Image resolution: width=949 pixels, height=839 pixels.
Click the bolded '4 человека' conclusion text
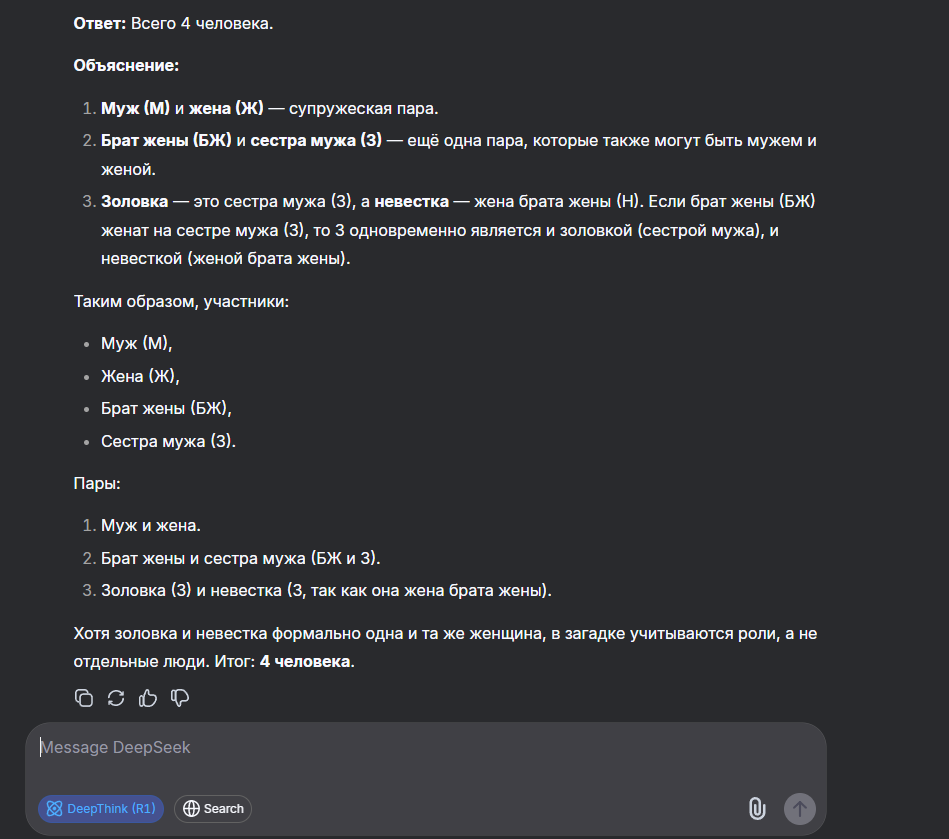tap(304, 660)
